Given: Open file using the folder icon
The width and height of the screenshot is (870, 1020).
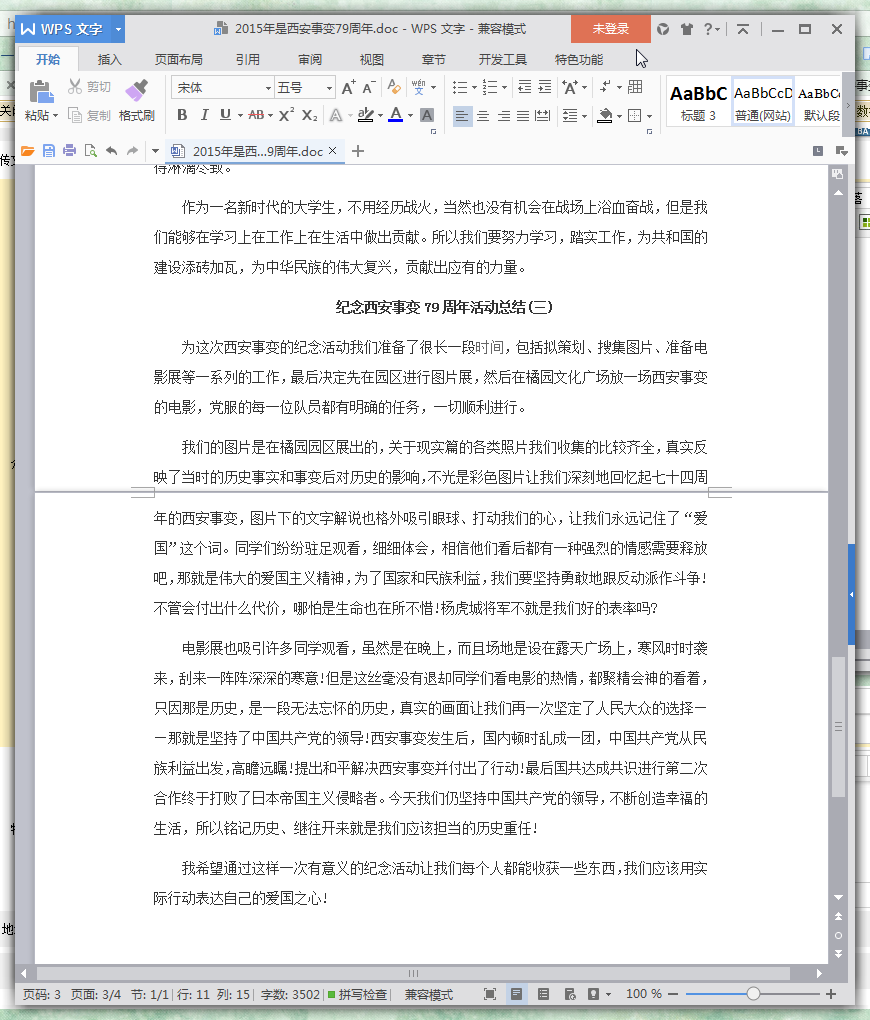Looking at the screenshot, I should point(27,151).
